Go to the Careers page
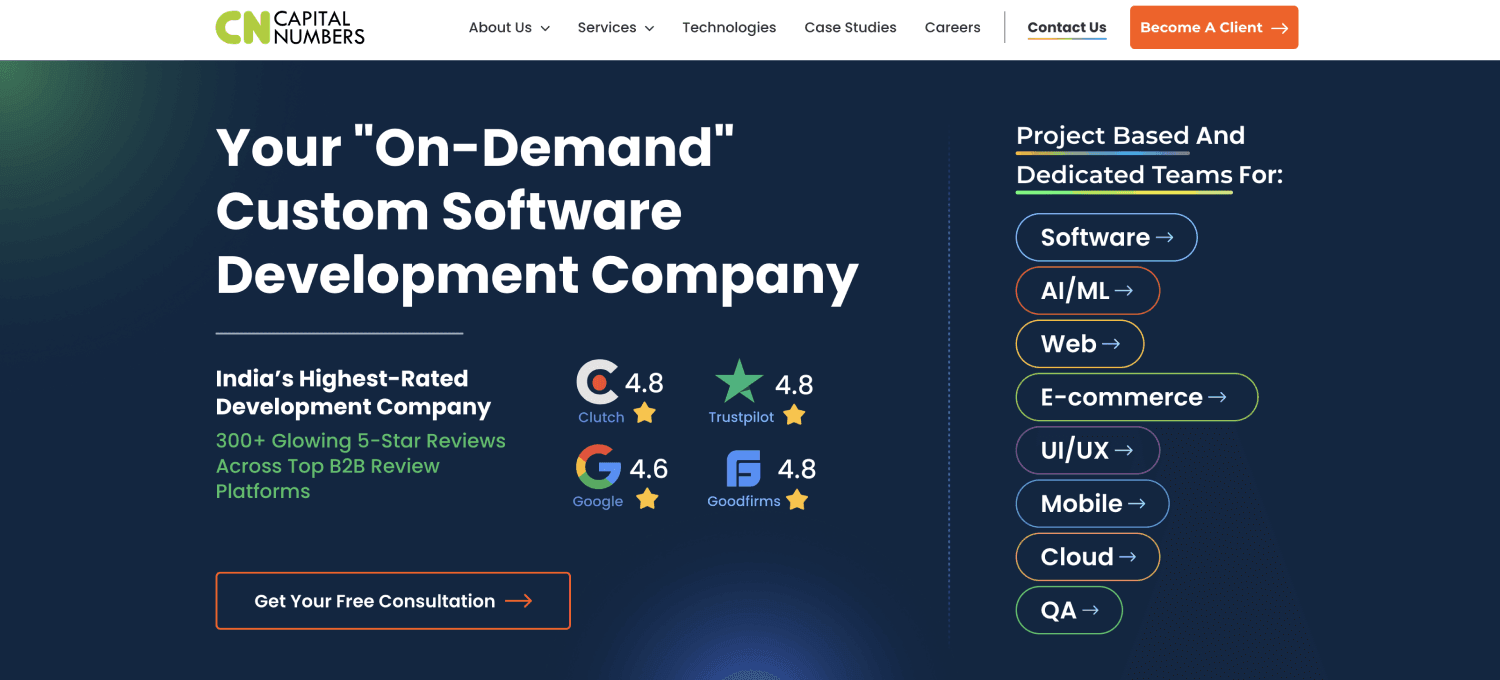Viewport: 1500px width, 680px height. tap(952, 28)
